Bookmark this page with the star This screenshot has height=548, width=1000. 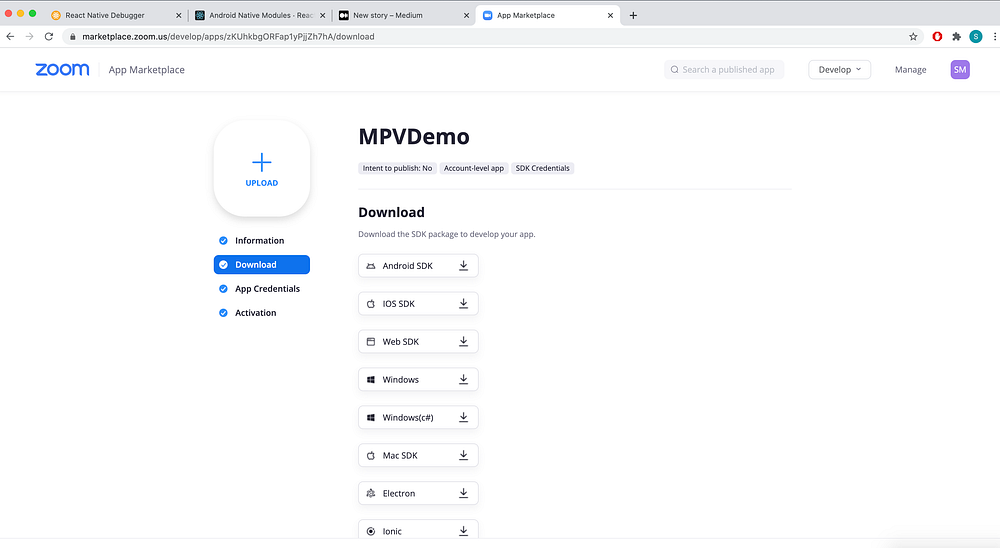tap(913, 36)
